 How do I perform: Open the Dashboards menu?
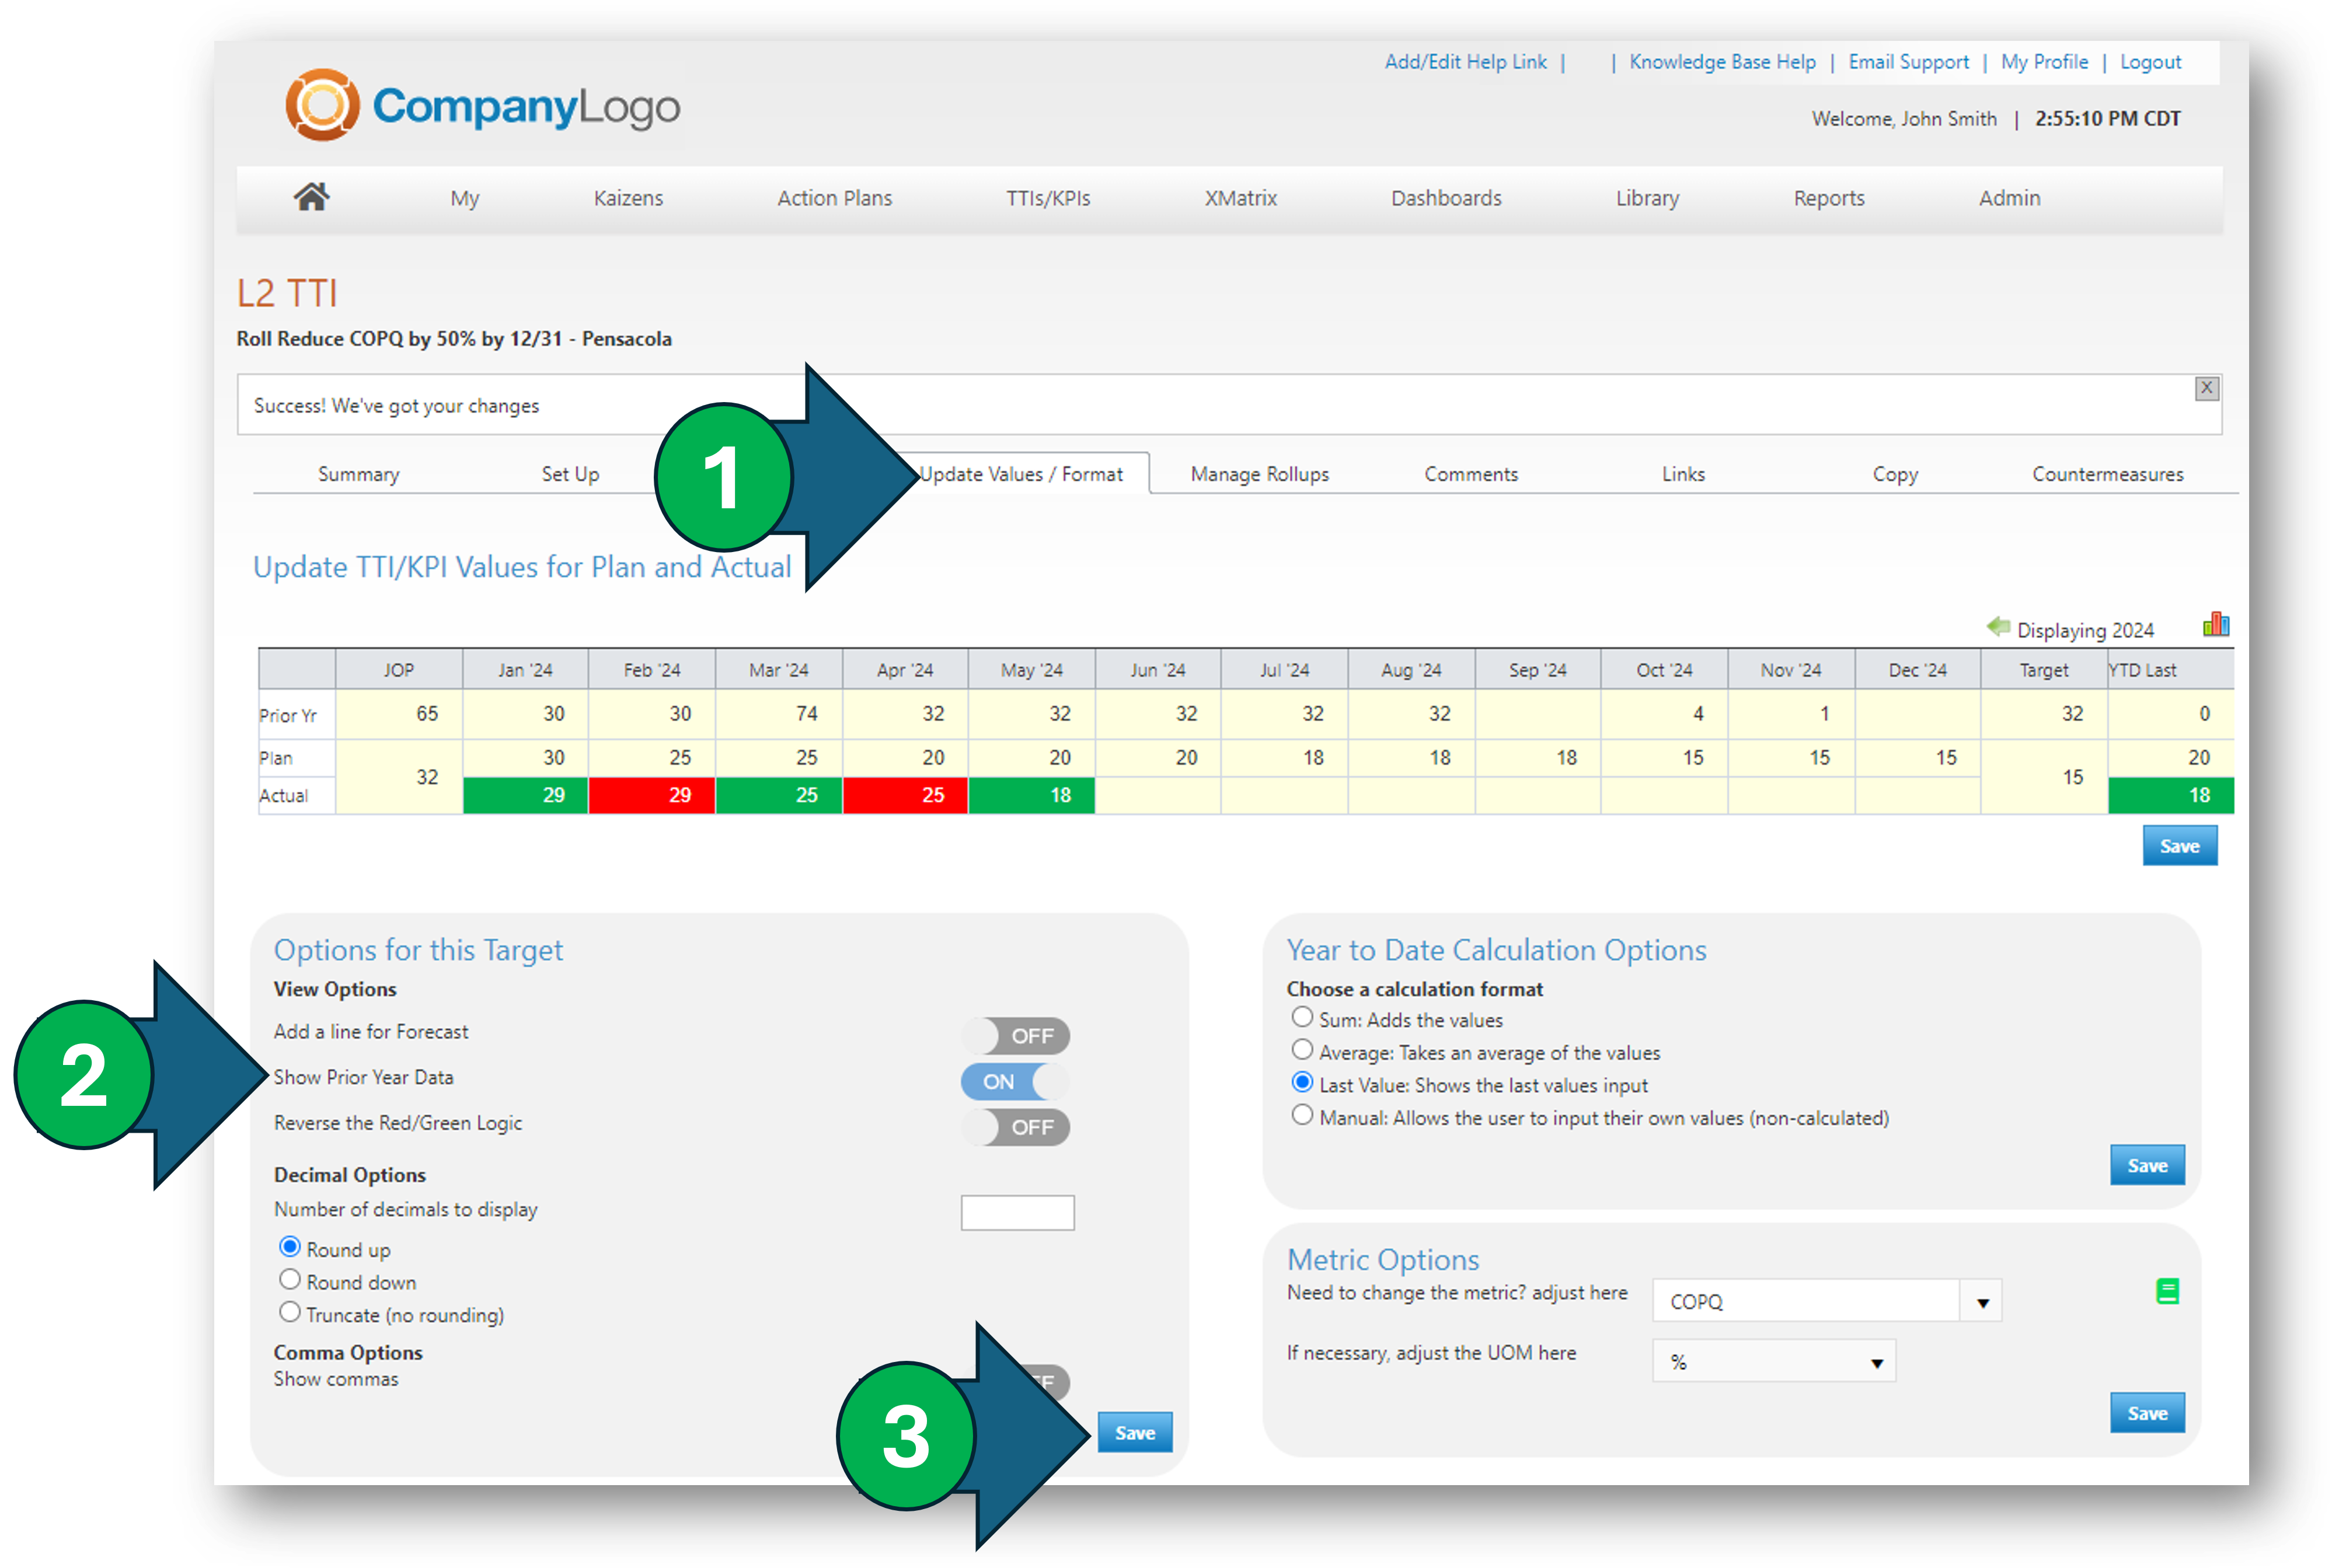coord(1446,198)
